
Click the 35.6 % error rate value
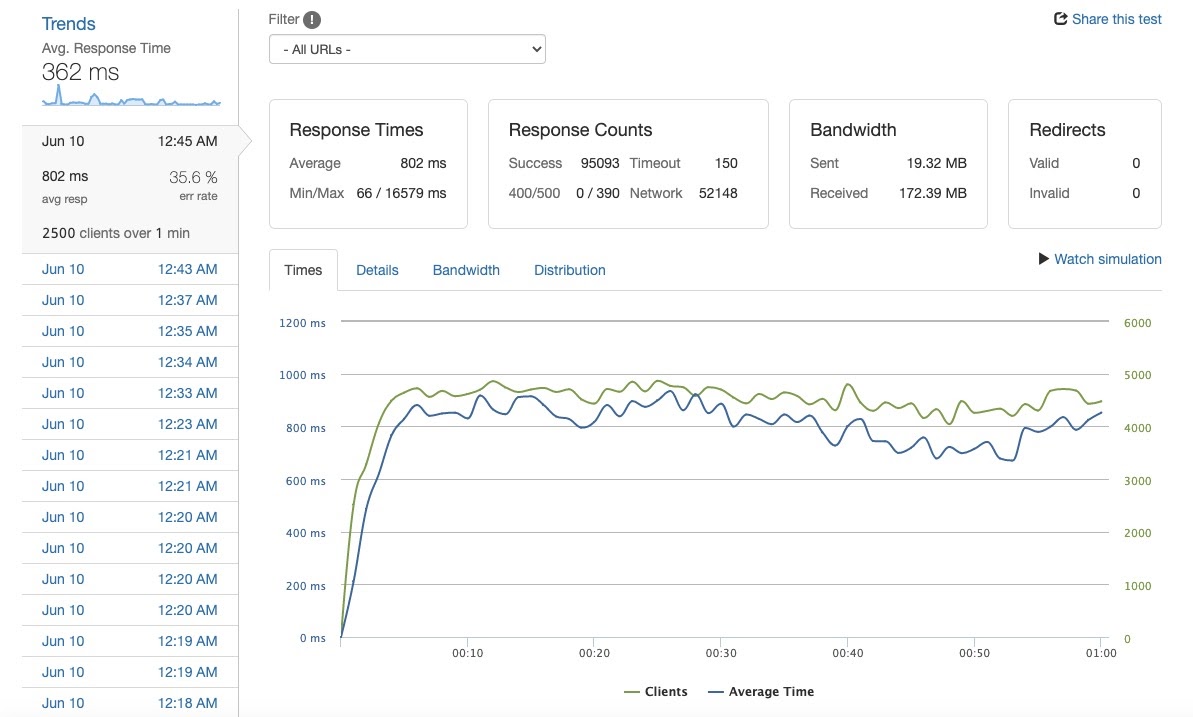[x=193, y=177]
